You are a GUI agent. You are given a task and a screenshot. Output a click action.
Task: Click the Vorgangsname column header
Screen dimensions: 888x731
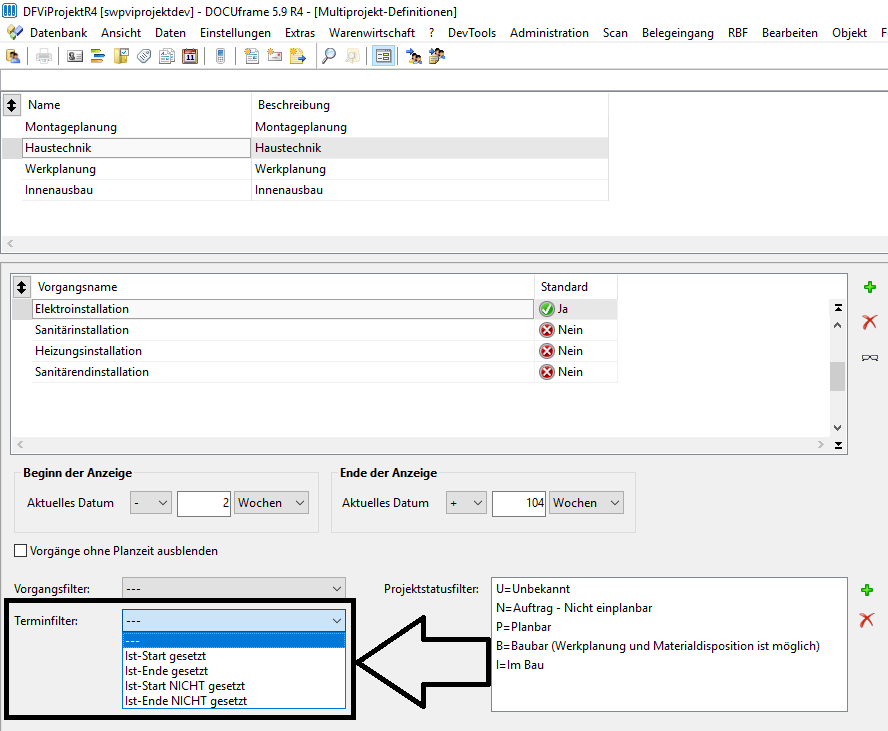283,287
